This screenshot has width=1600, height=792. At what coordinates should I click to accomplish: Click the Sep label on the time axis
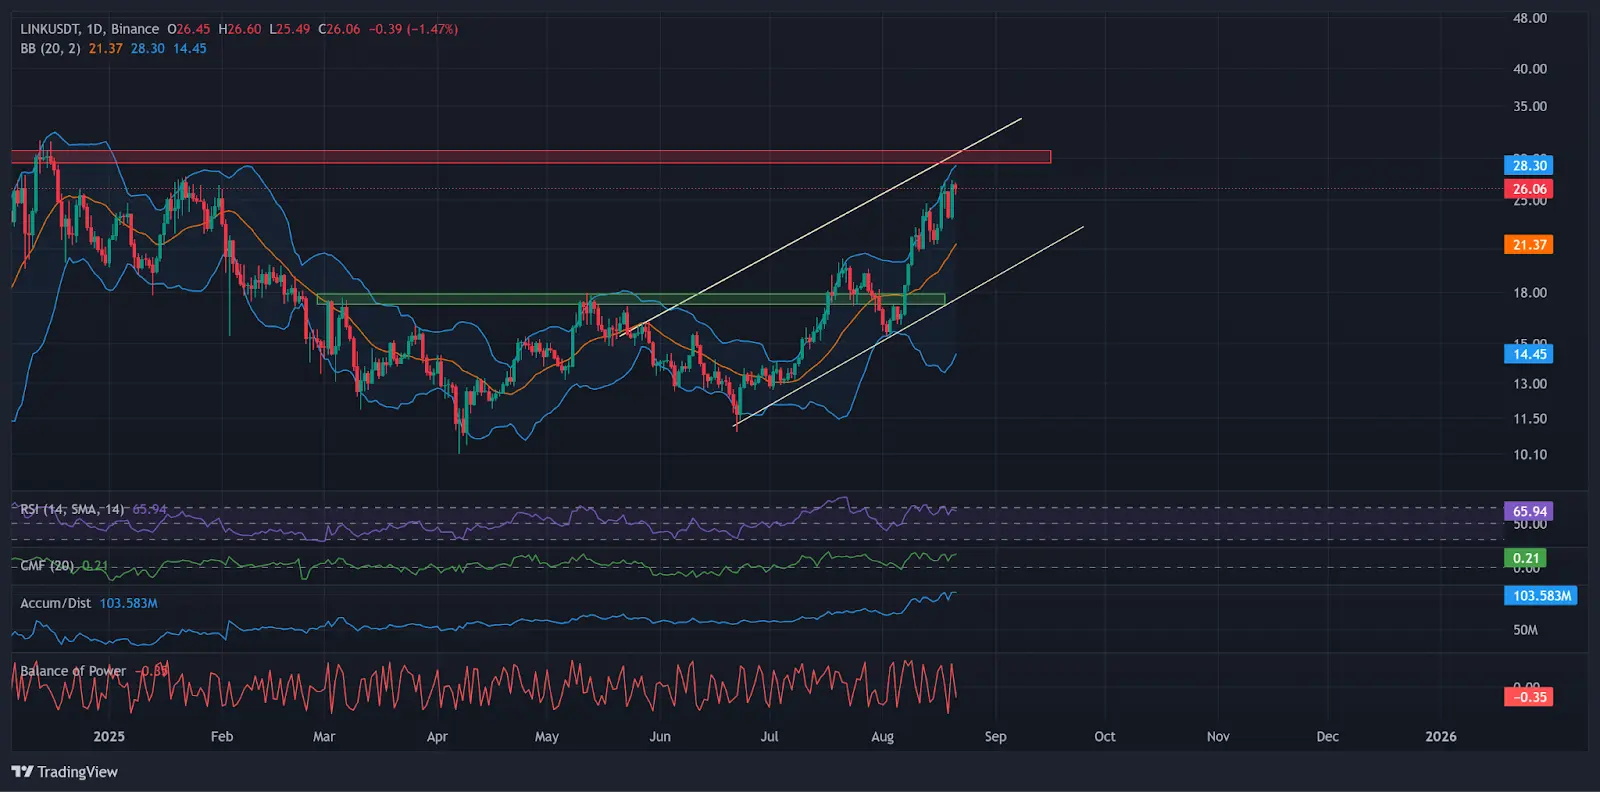[995, 737]
